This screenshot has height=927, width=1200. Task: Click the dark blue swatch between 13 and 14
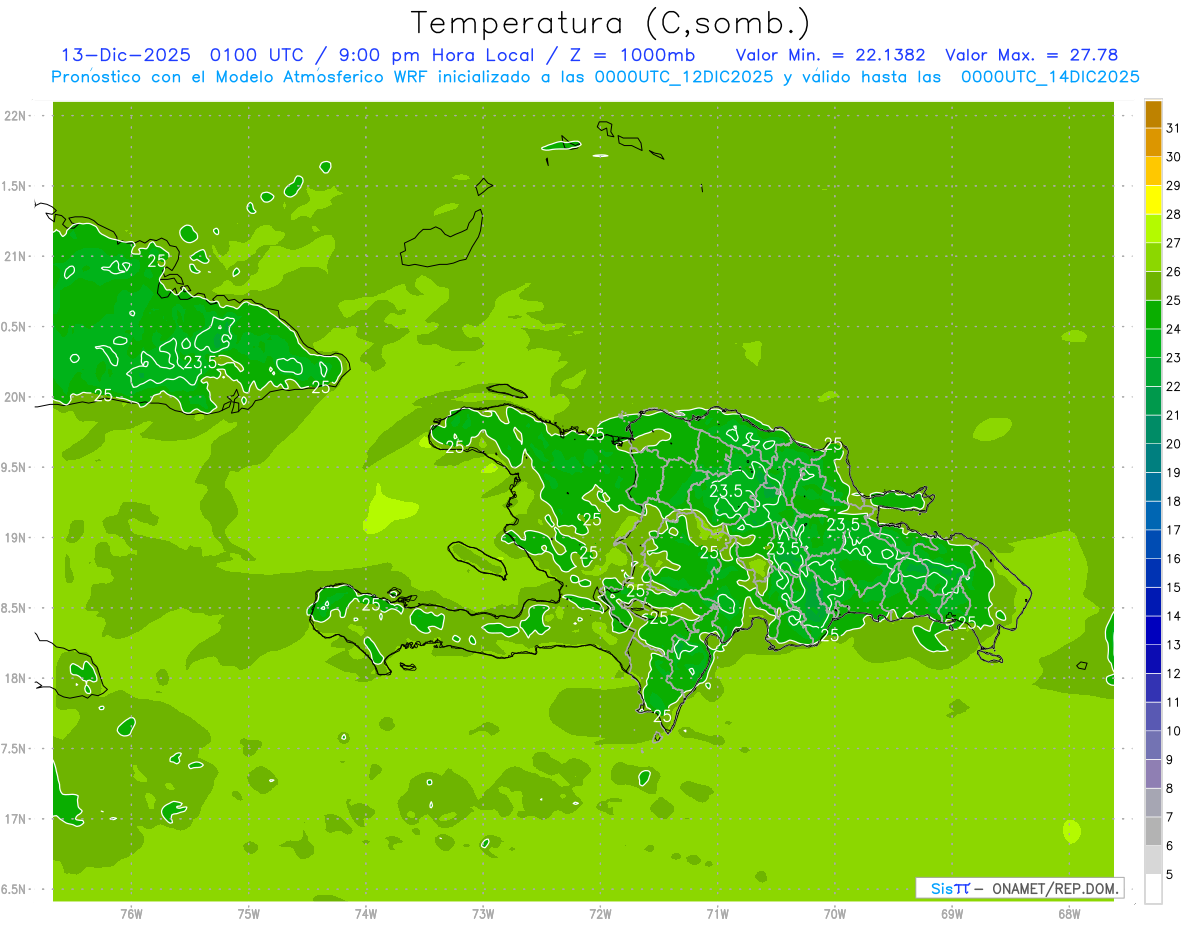(1153, 631)
